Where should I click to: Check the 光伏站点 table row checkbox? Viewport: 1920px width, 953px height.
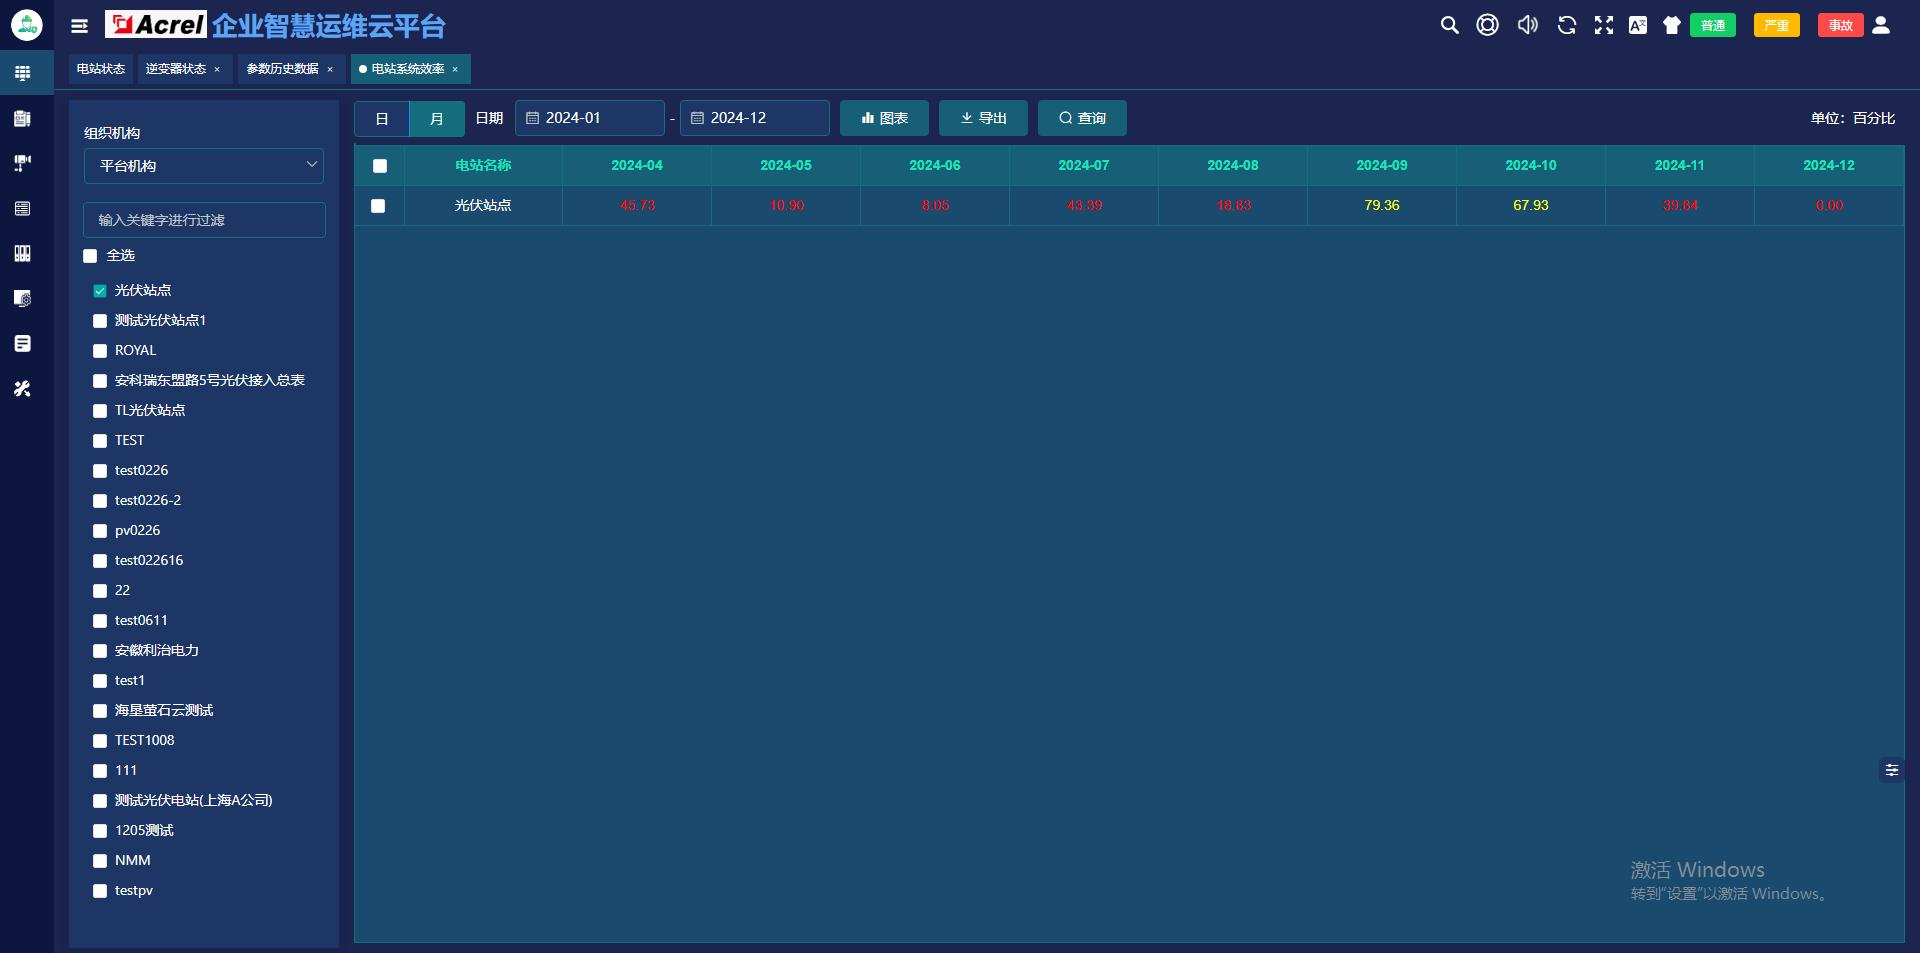378,206
